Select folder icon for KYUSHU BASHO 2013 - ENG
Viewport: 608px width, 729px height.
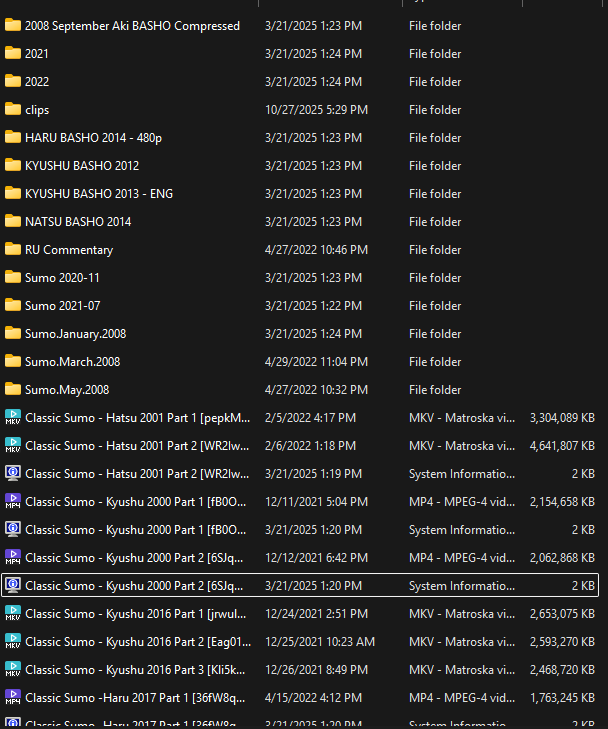[13, 193]
